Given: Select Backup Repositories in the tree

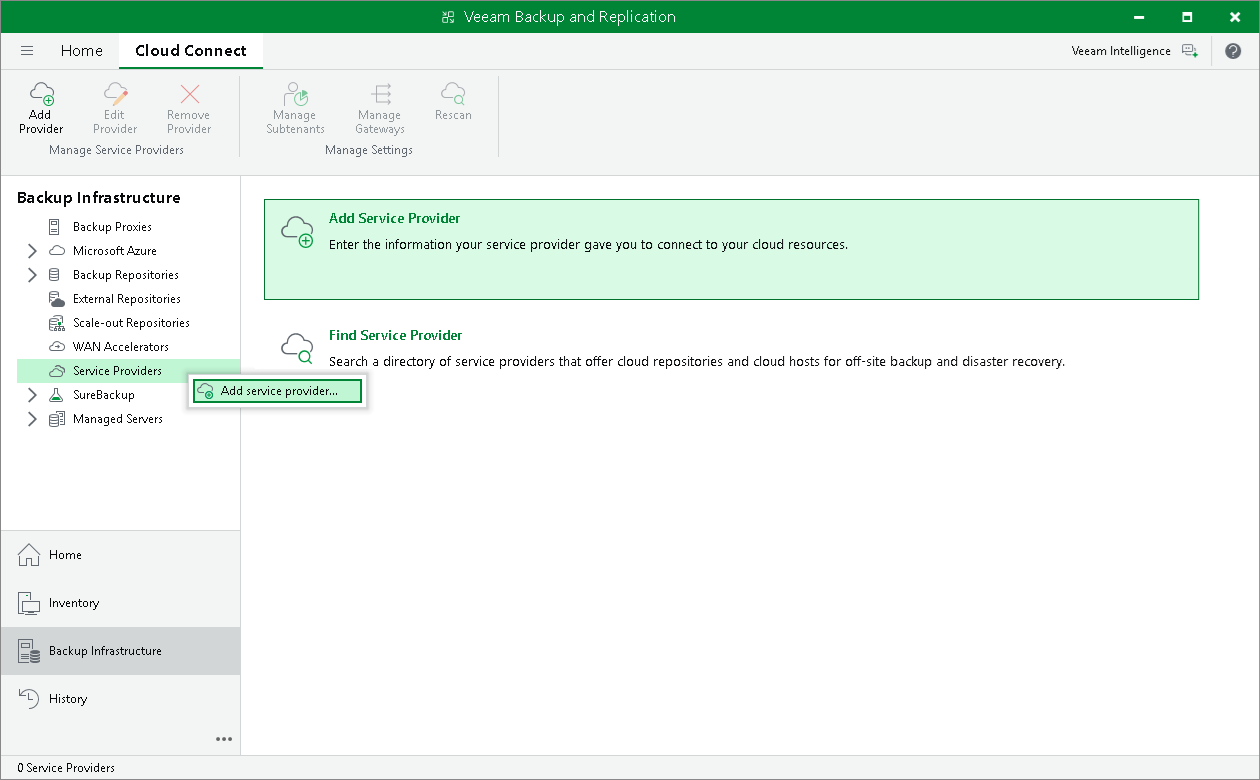Looking at the screenshot, I should (126, 275).
